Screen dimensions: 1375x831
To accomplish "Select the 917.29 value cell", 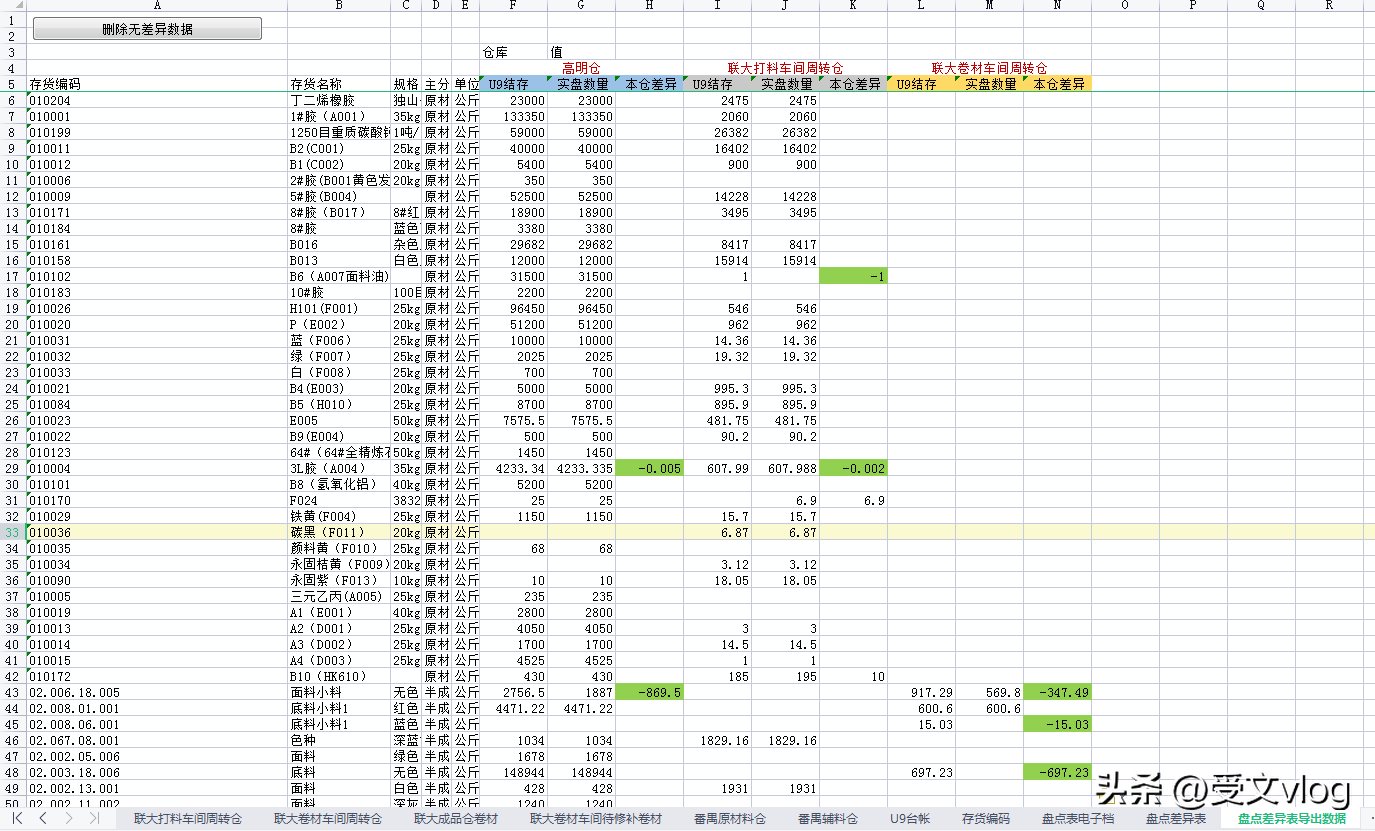I will tap(921, 692).
